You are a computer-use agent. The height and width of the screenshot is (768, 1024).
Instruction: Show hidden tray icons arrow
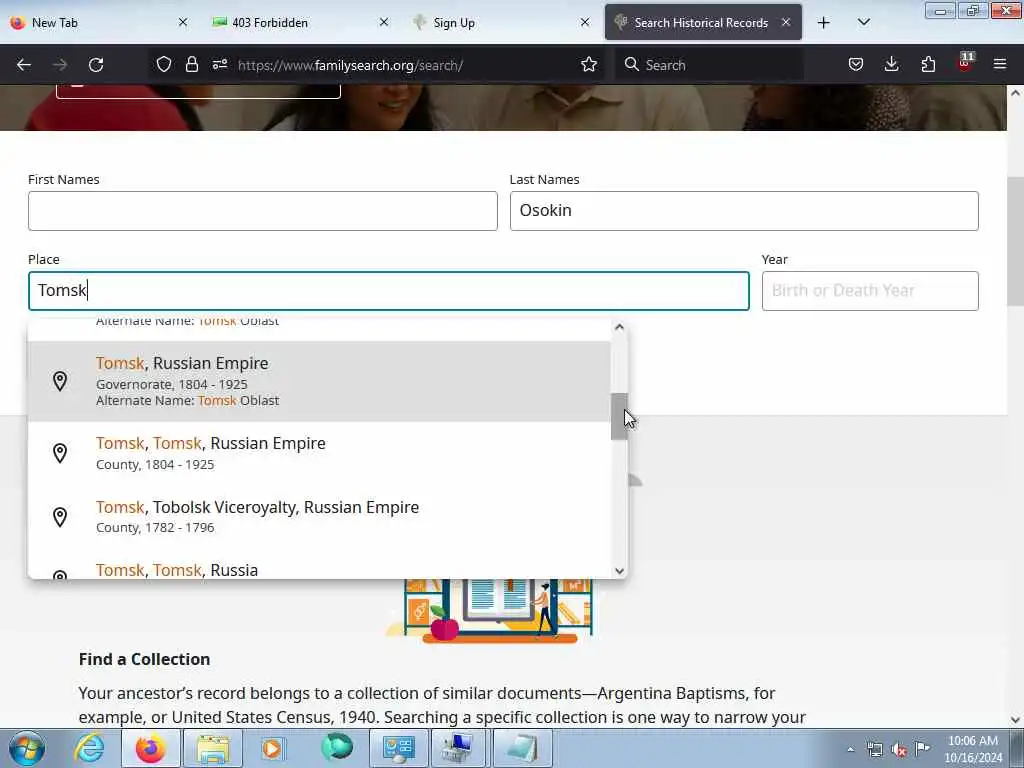click(x=850, y=749)
